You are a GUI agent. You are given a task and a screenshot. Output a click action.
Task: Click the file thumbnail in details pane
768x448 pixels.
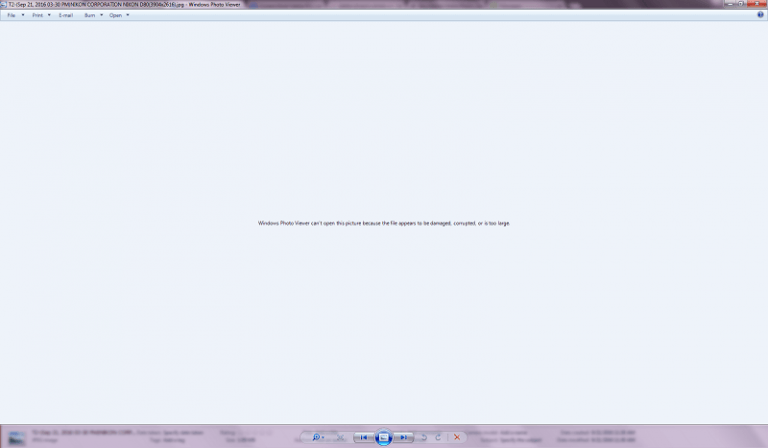17,437
